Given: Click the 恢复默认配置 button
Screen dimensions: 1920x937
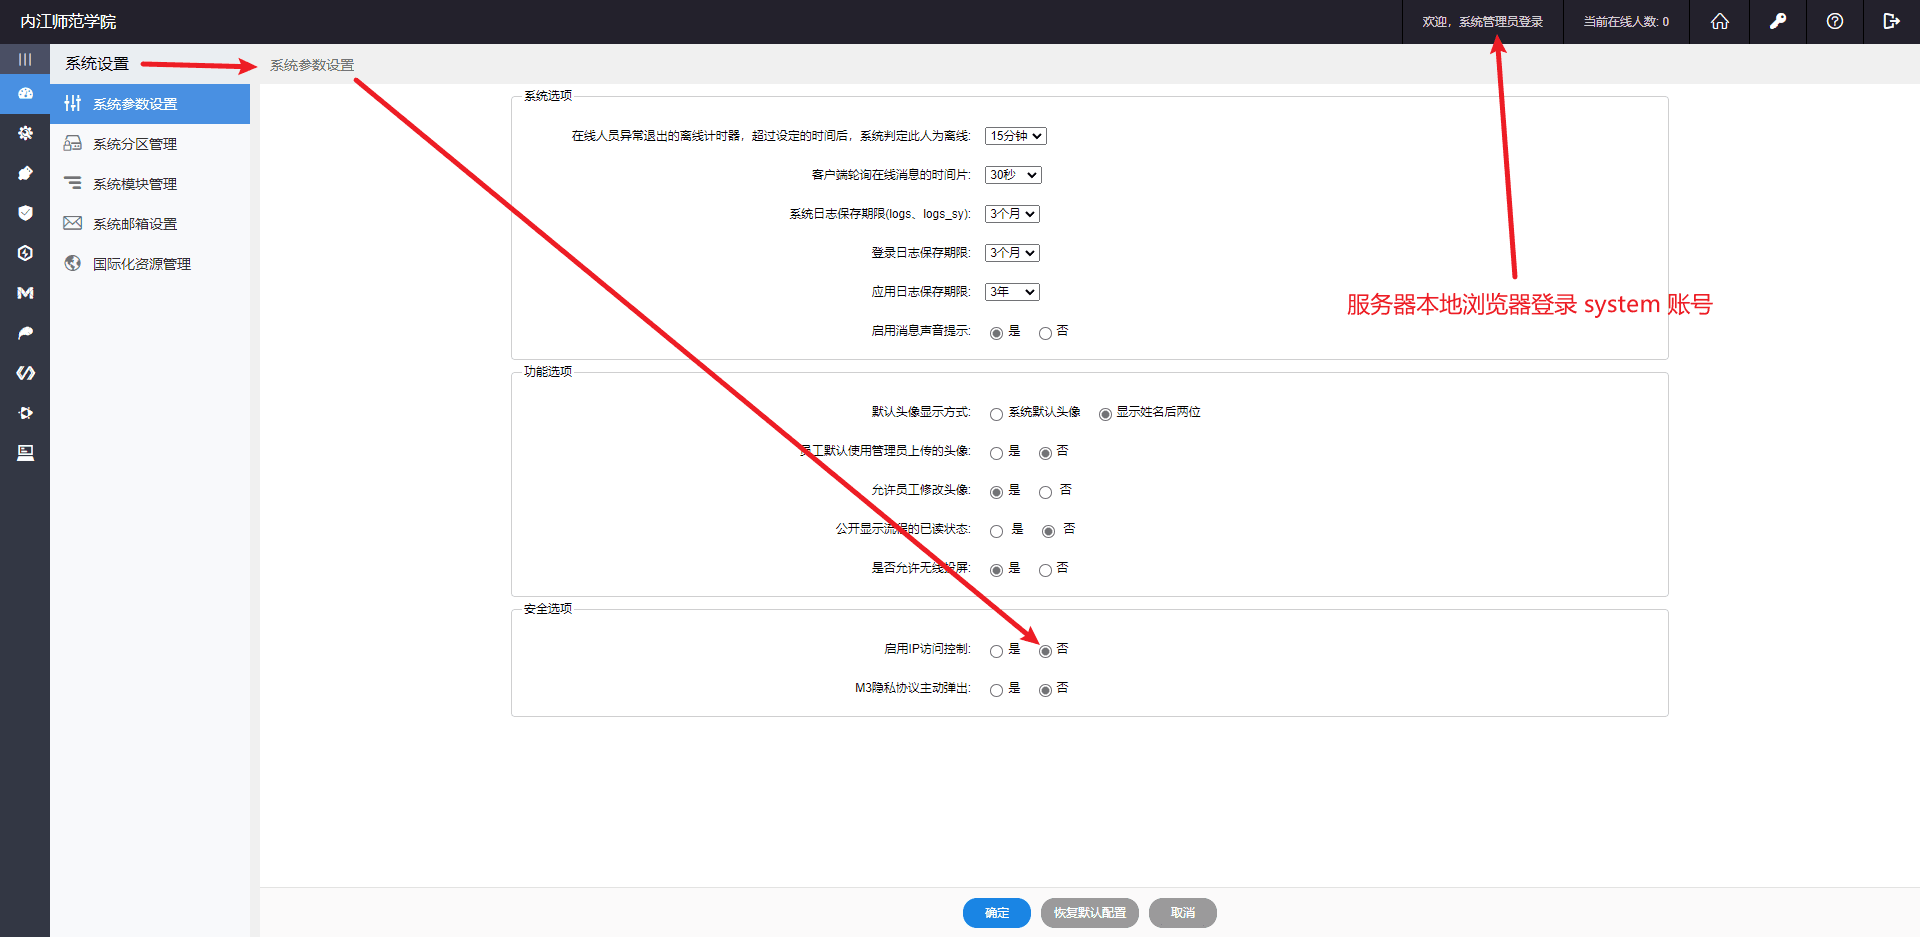Looking at the screenshot, I should tap(1089, 913).
